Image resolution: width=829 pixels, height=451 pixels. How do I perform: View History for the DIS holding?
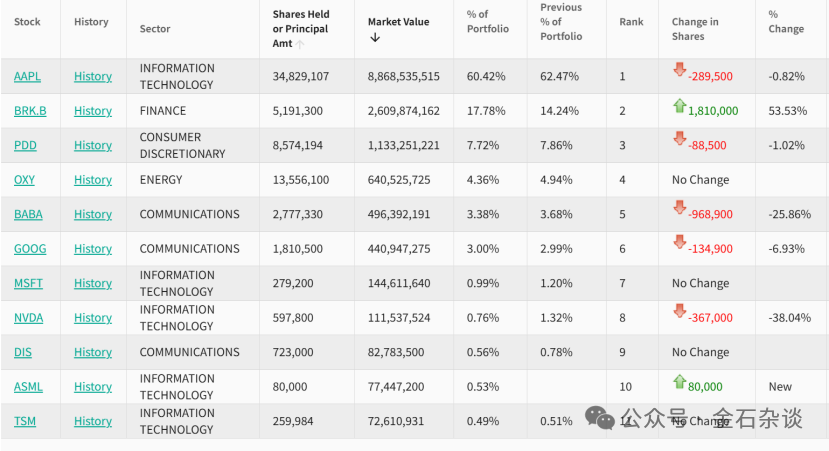tap(93, 352)
